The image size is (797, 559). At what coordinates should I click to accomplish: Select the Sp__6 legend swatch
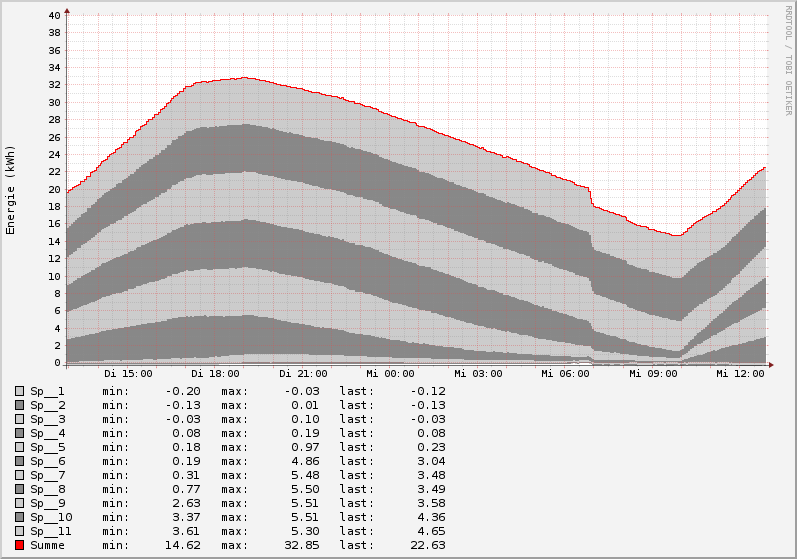pyautogui.click(x=19, y=461)
